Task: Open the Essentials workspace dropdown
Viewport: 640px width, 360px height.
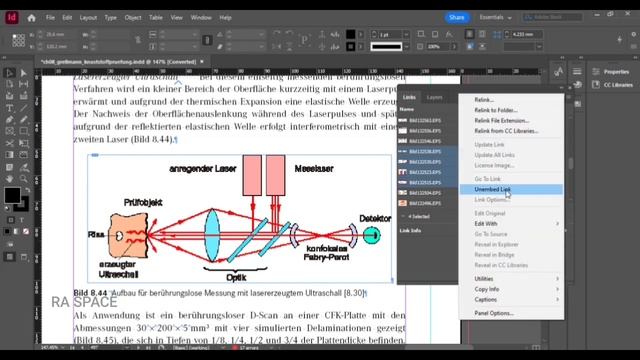Action: [x=496, y=18]
